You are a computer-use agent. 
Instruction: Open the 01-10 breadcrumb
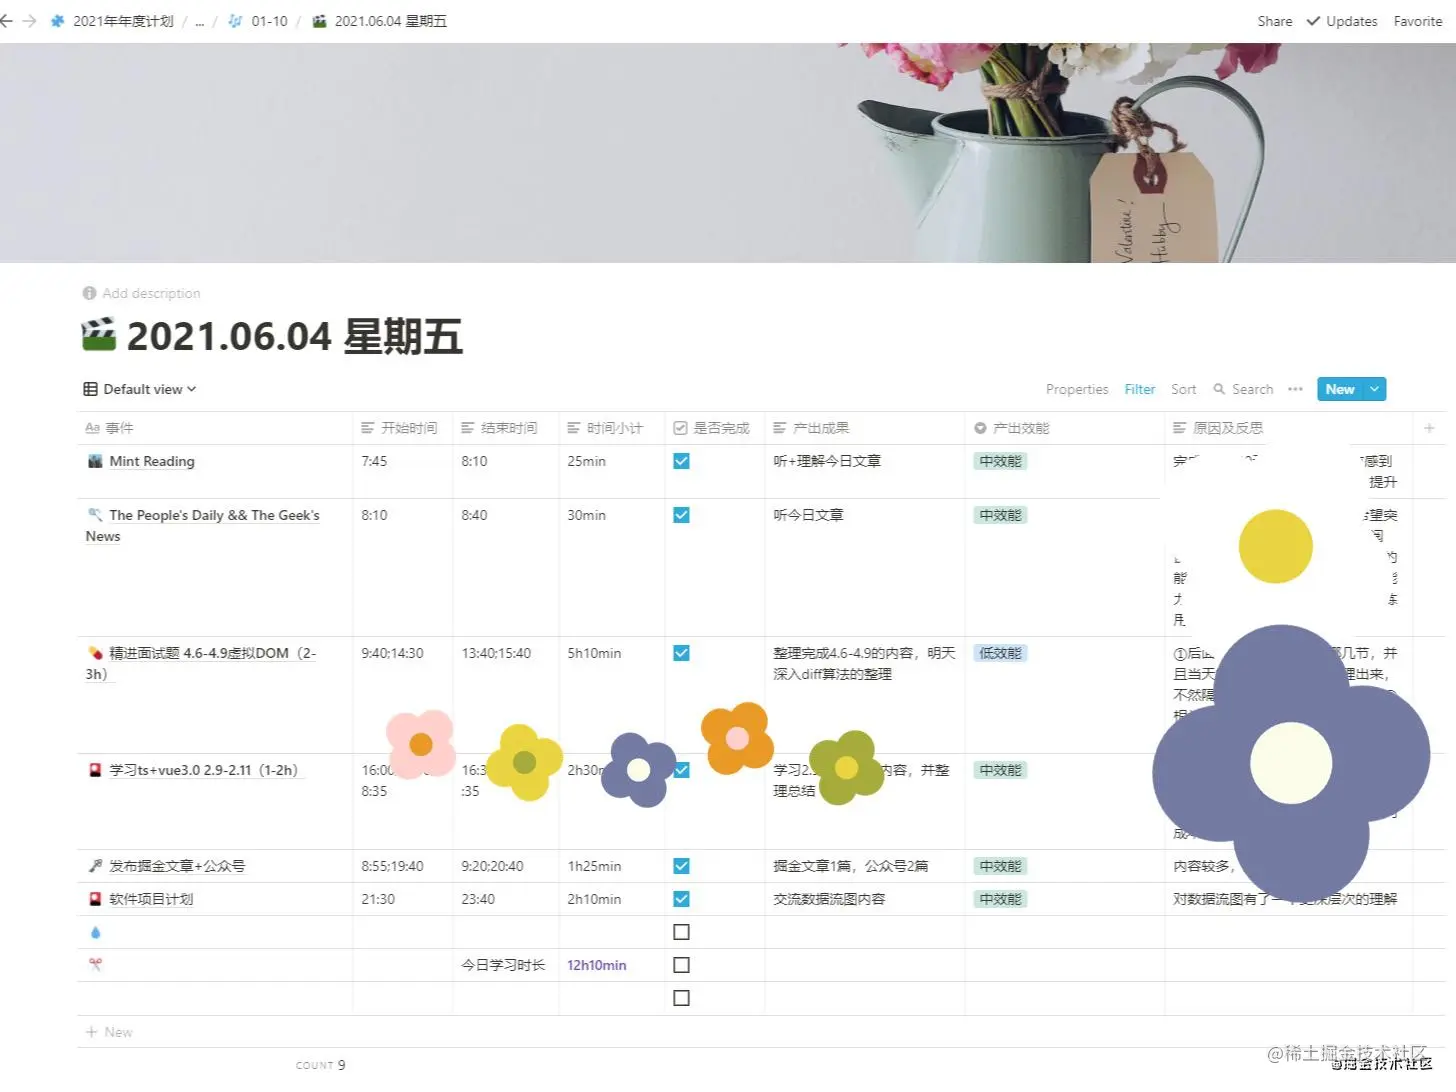(x=258, y=21)
